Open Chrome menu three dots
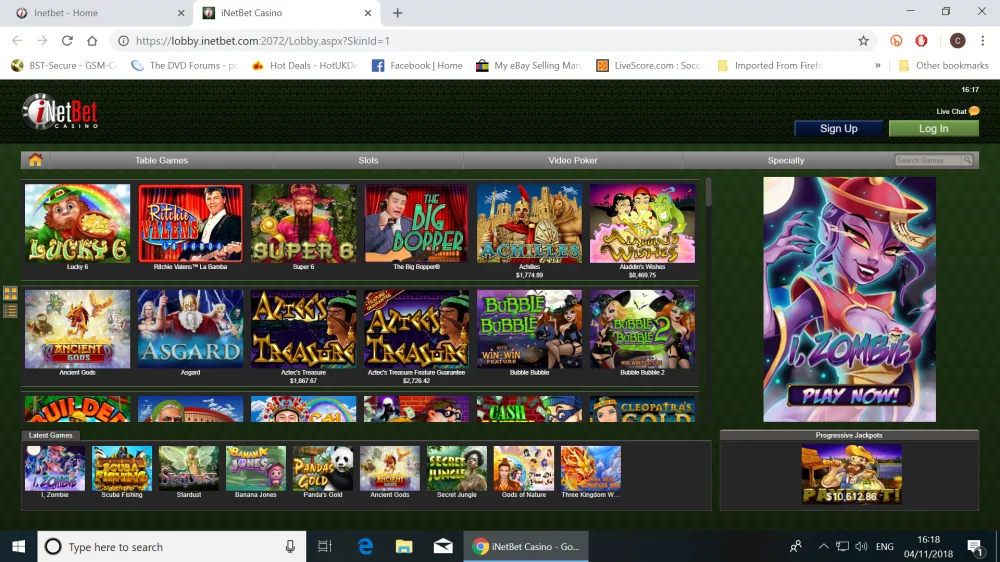The width and height of the screenshot is (1000, 562). [x=983, y=41]
